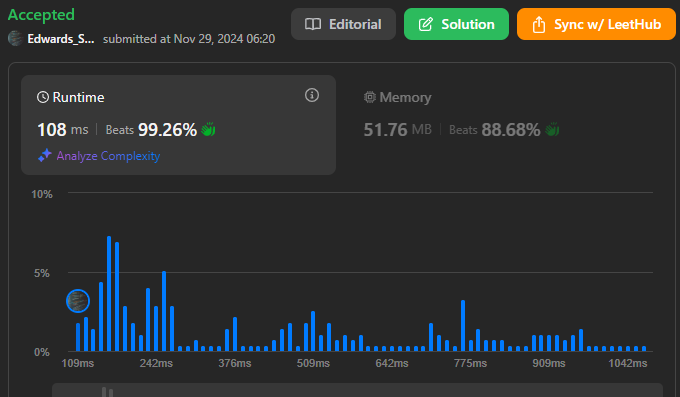Viewport: 680px width, 397px height.
Task: Click the Runtime clock icon
Action: pyautogui.click(x=42, y=97)
